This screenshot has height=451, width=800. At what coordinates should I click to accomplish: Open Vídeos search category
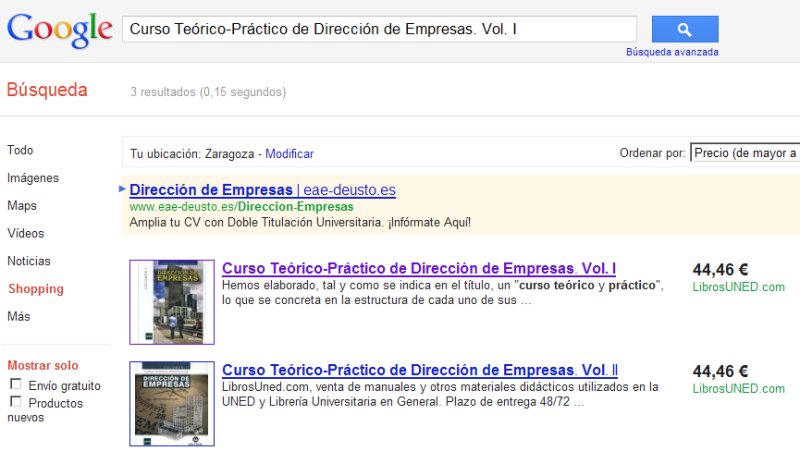pyautogui.click(x=26, y=233)
